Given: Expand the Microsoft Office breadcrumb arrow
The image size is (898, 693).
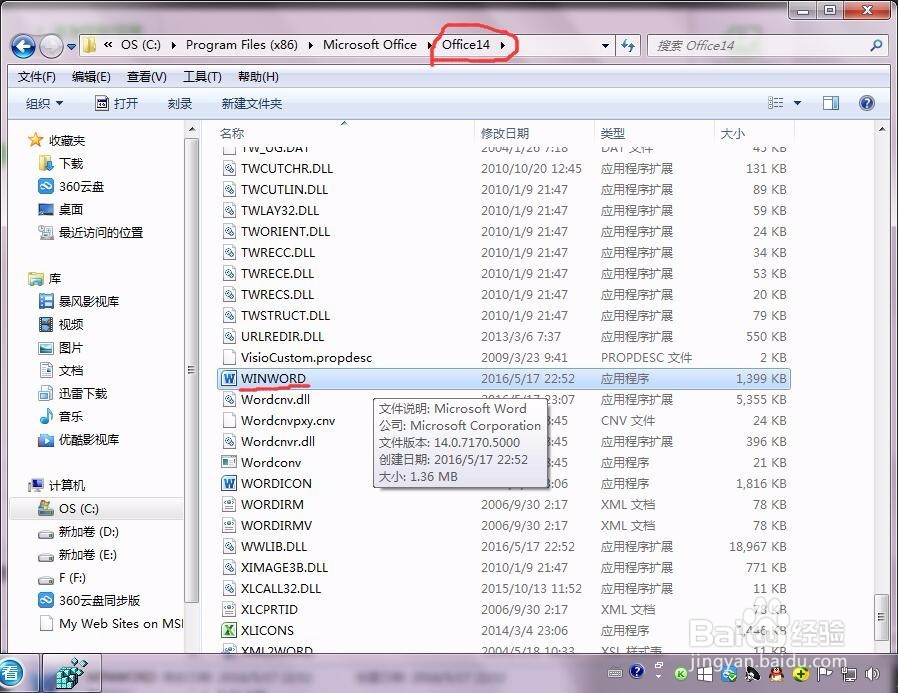Looking at the screenshot, I should [x=430, y=45].
